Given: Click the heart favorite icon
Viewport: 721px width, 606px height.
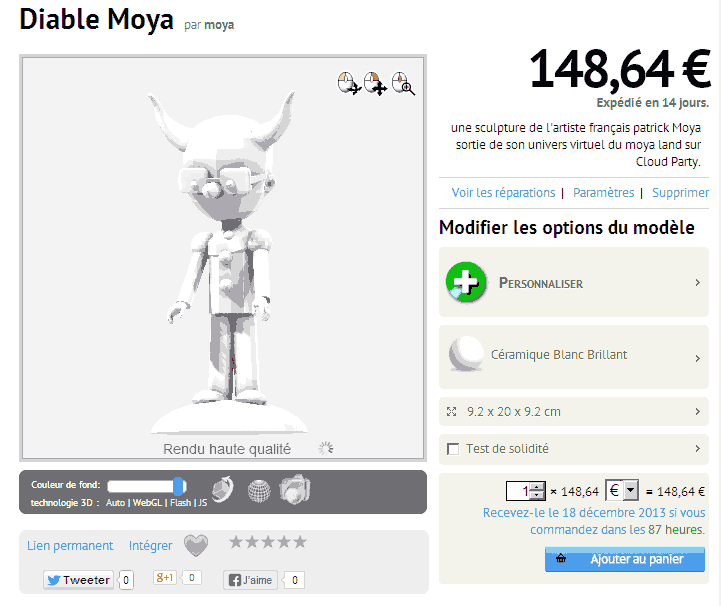Looking at the screenshot, I should click(196, 545).
